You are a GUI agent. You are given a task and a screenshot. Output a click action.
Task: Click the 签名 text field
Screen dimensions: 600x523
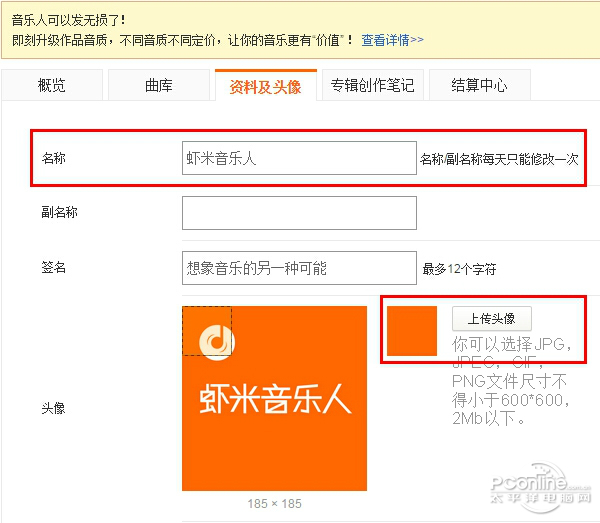[x=299, y=268]
